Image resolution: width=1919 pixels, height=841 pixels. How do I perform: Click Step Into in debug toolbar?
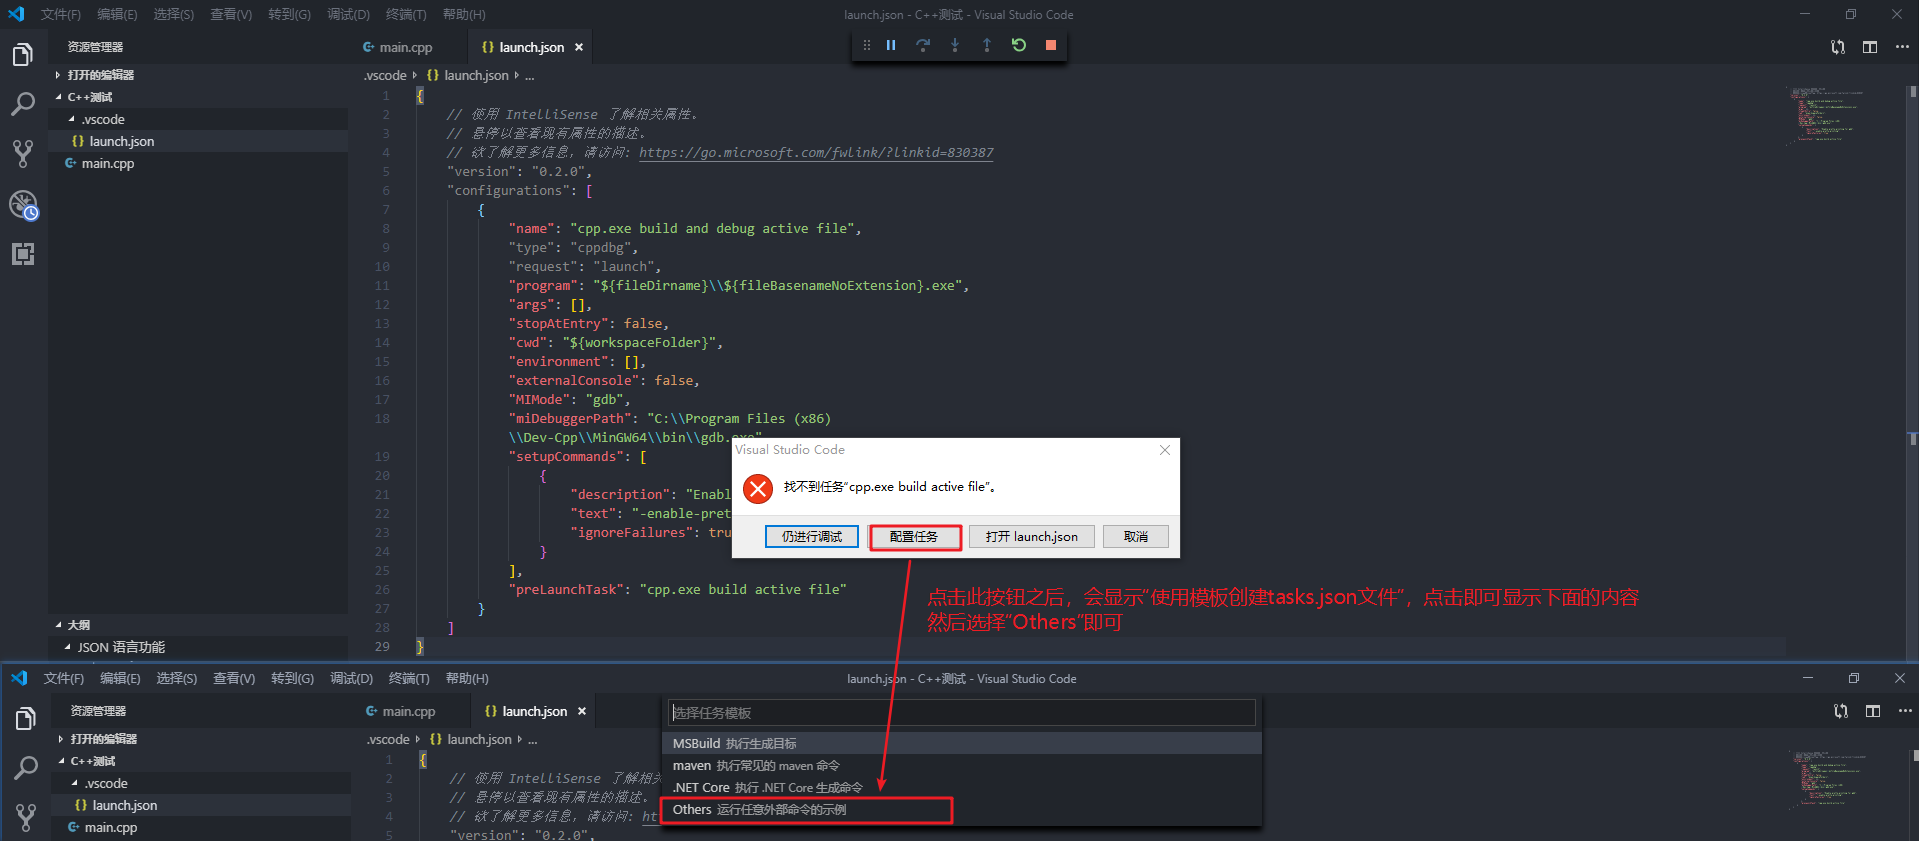tap(955, 45)
